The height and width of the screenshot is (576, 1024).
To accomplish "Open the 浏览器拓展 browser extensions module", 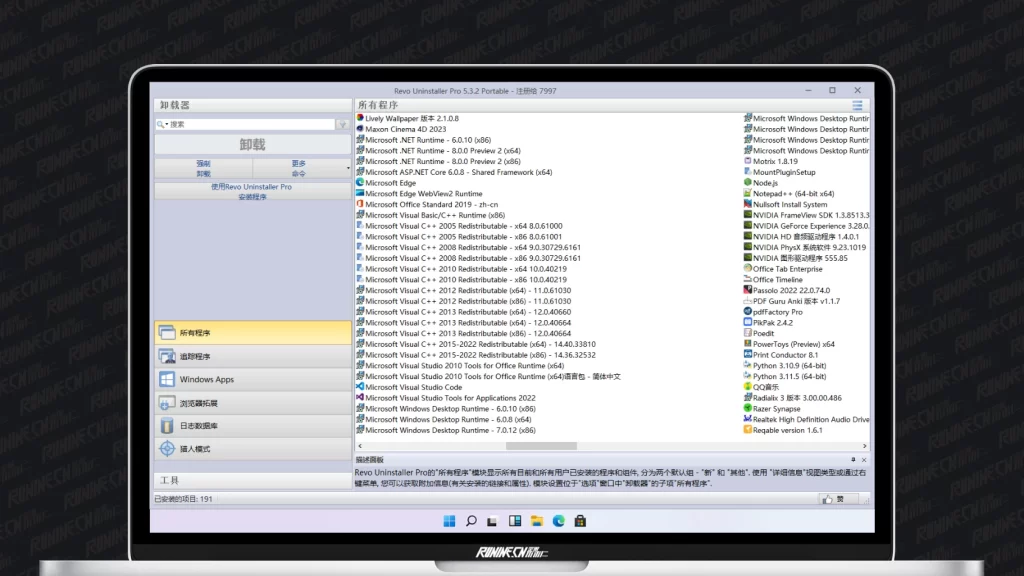I will click(x=198, y=403).
